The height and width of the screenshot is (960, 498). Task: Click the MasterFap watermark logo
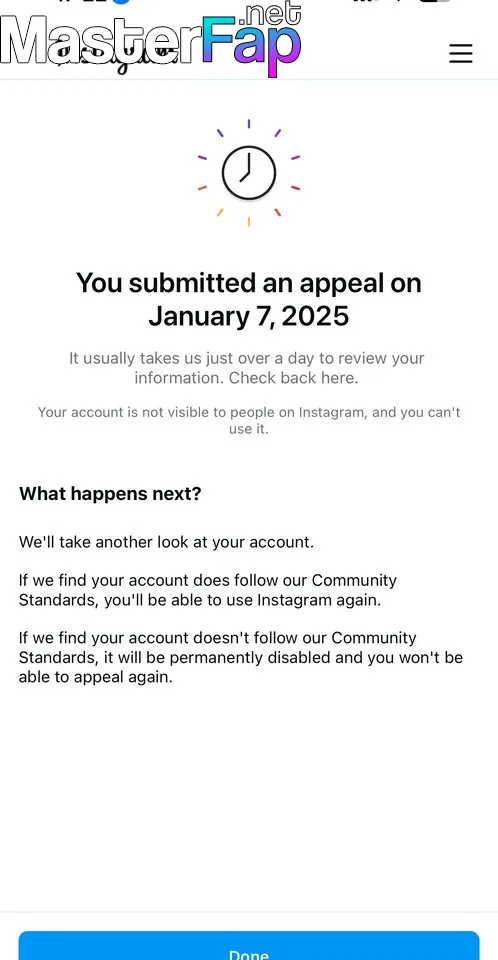[x=151, y=40]
